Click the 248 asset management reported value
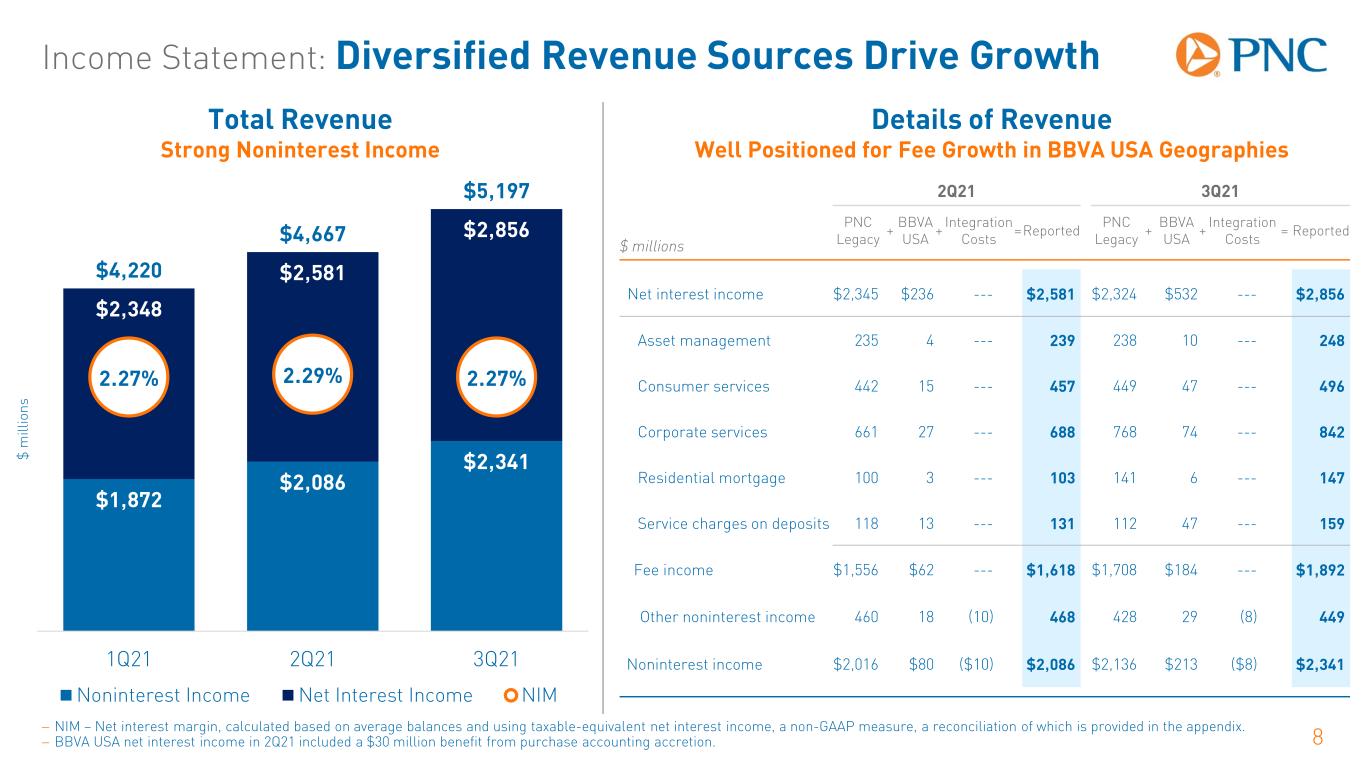The width and height of the screenshot is (1365, 768). tap(1331, 340)
